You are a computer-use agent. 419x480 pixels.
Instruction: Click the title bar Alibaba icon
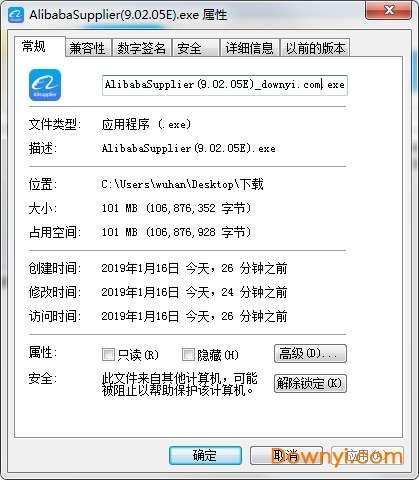(x=15, y=15)
